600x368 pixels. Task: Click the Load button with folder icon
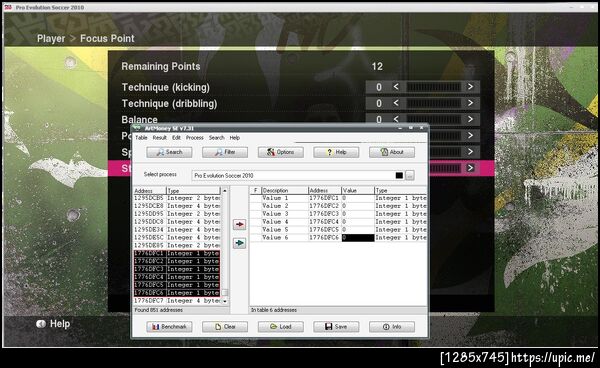[x=280, y=327]
